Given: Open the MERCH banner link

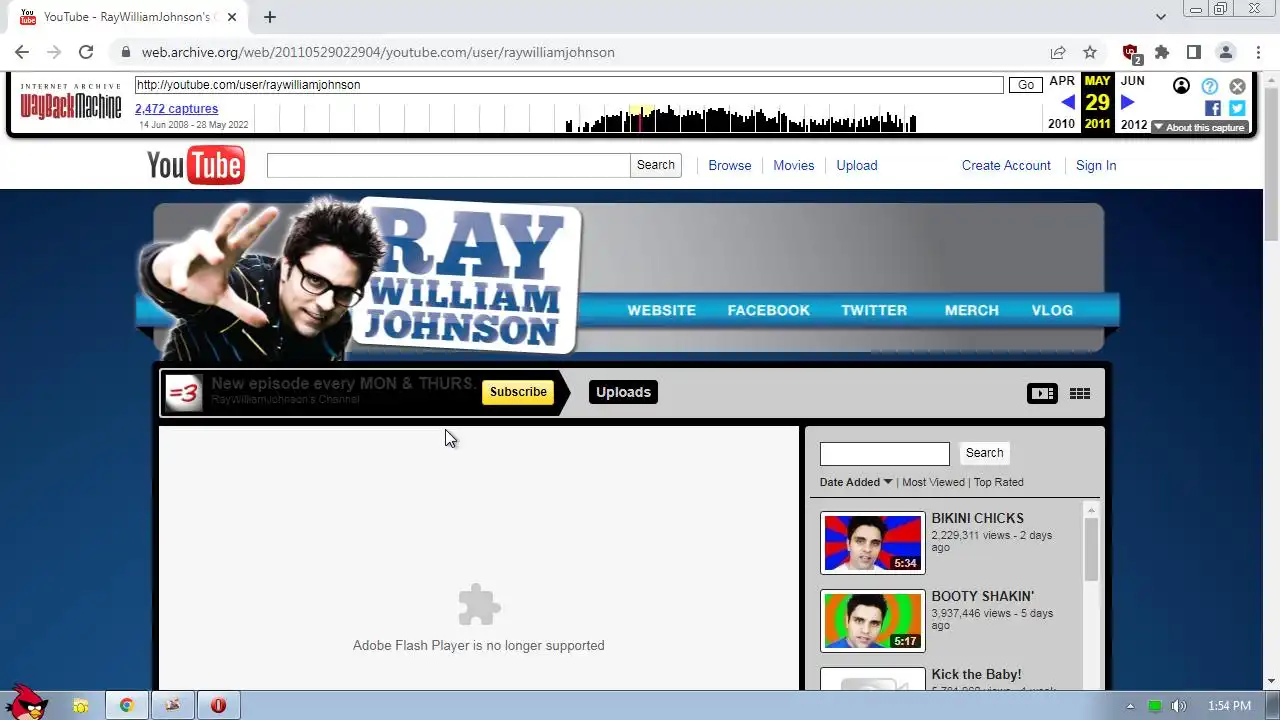Looking at the screenshot, I should [x=972, y=311].
